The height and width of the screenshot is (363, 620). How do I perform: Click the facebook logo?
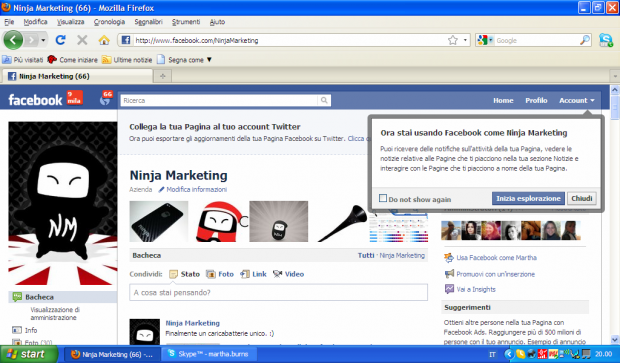coord(35,100)
